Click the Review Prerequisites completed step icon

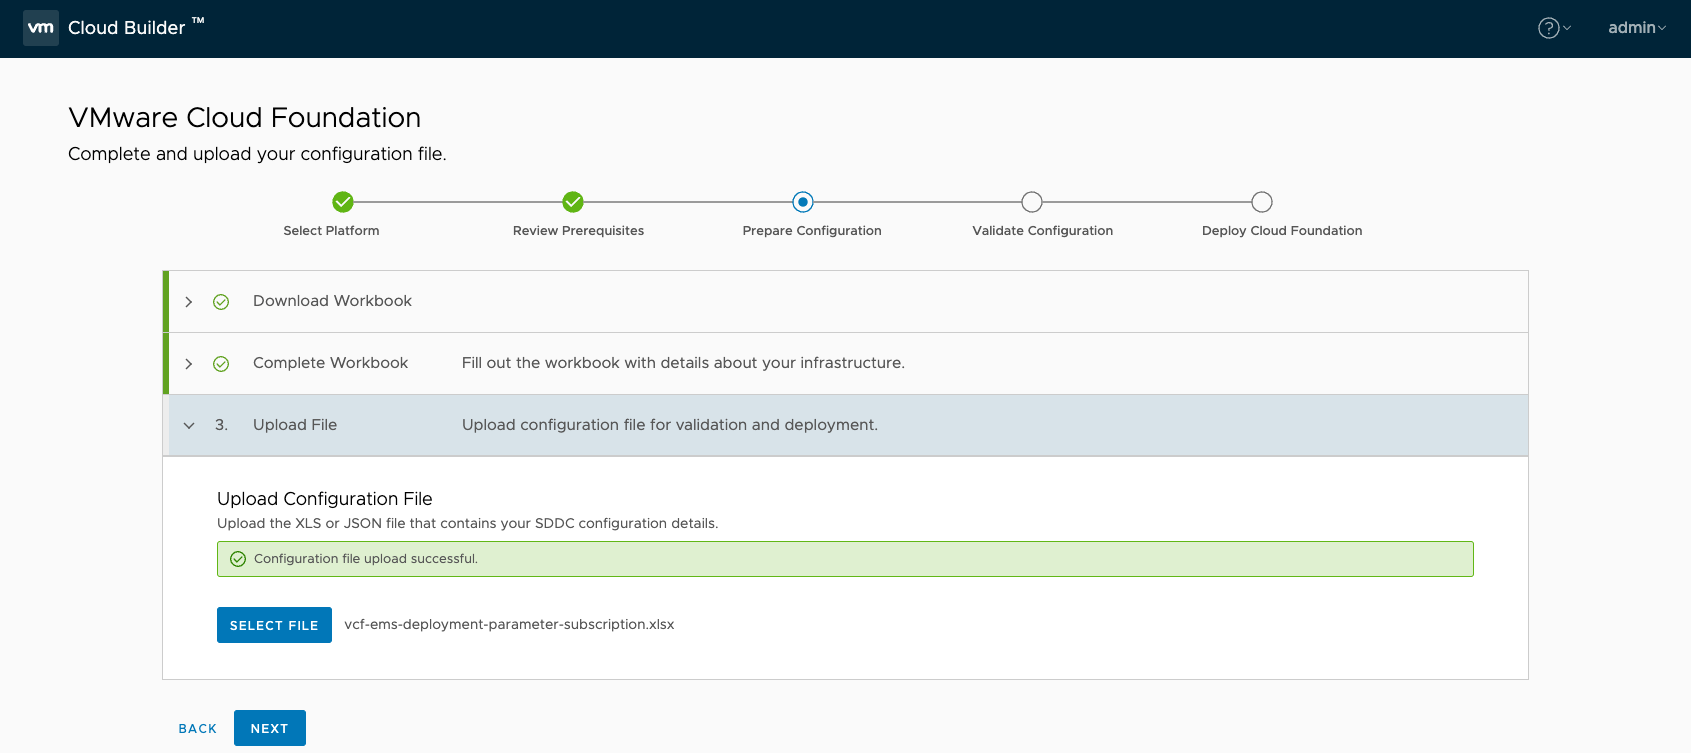click(573, 202)
